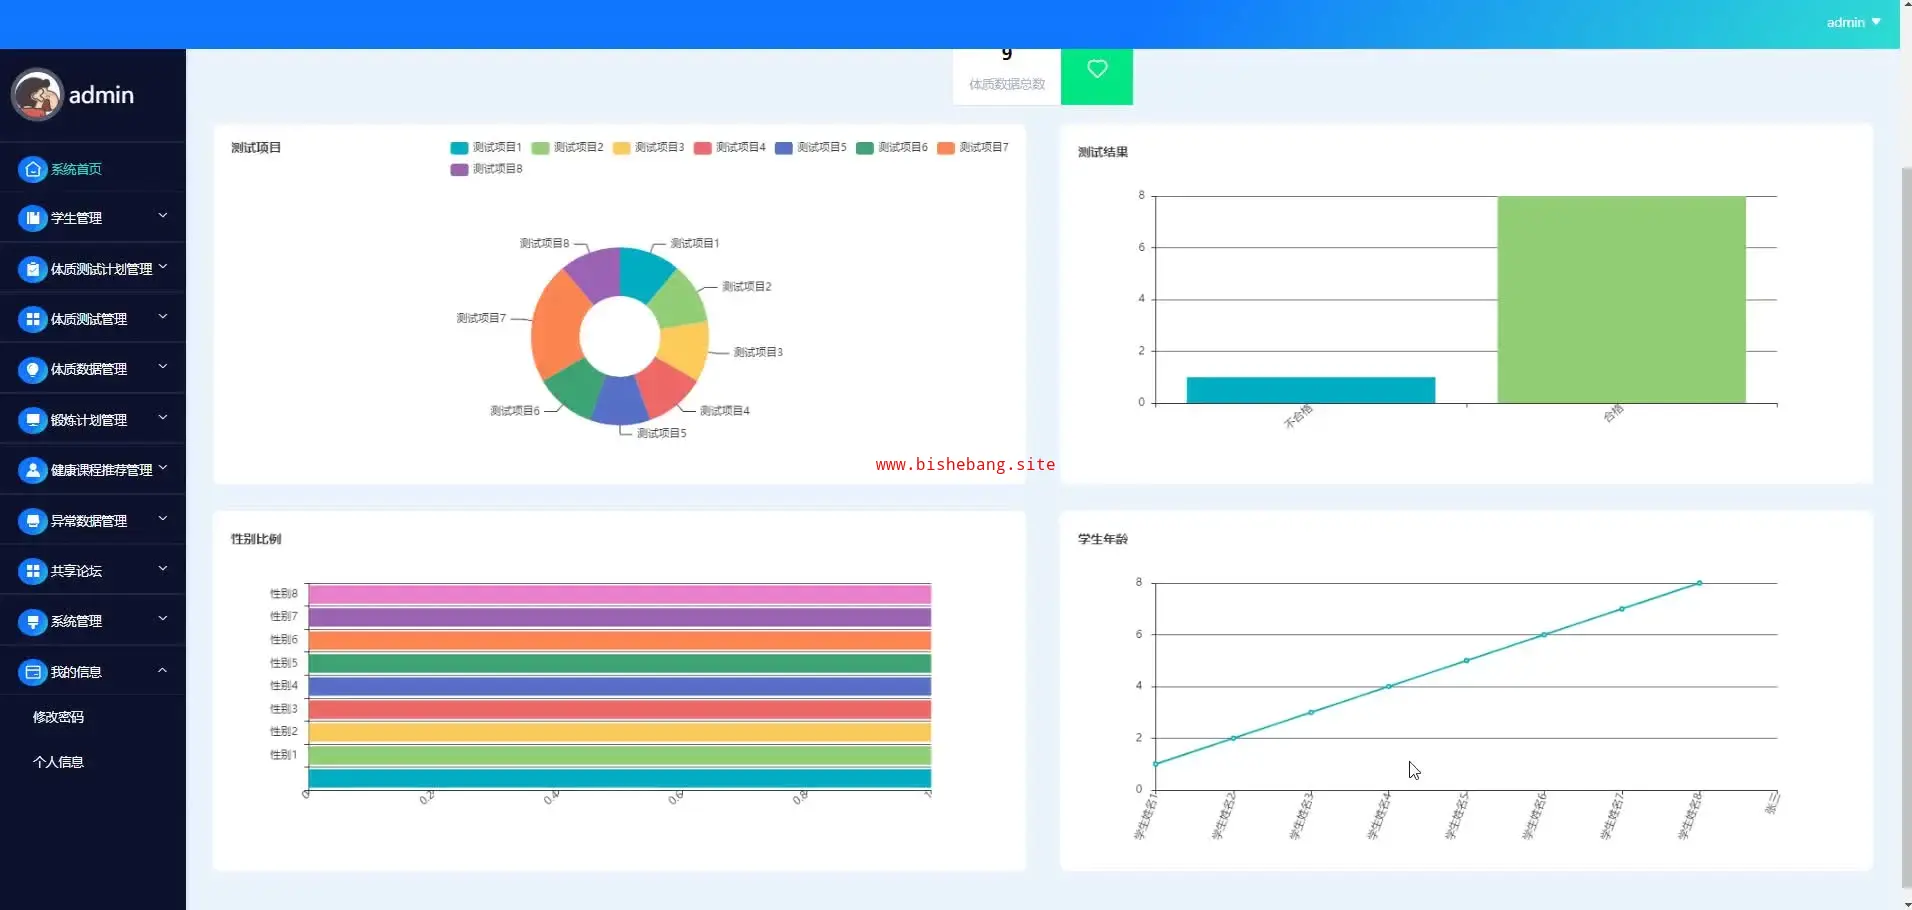Open 修改密码 menu item

[58, 717]
